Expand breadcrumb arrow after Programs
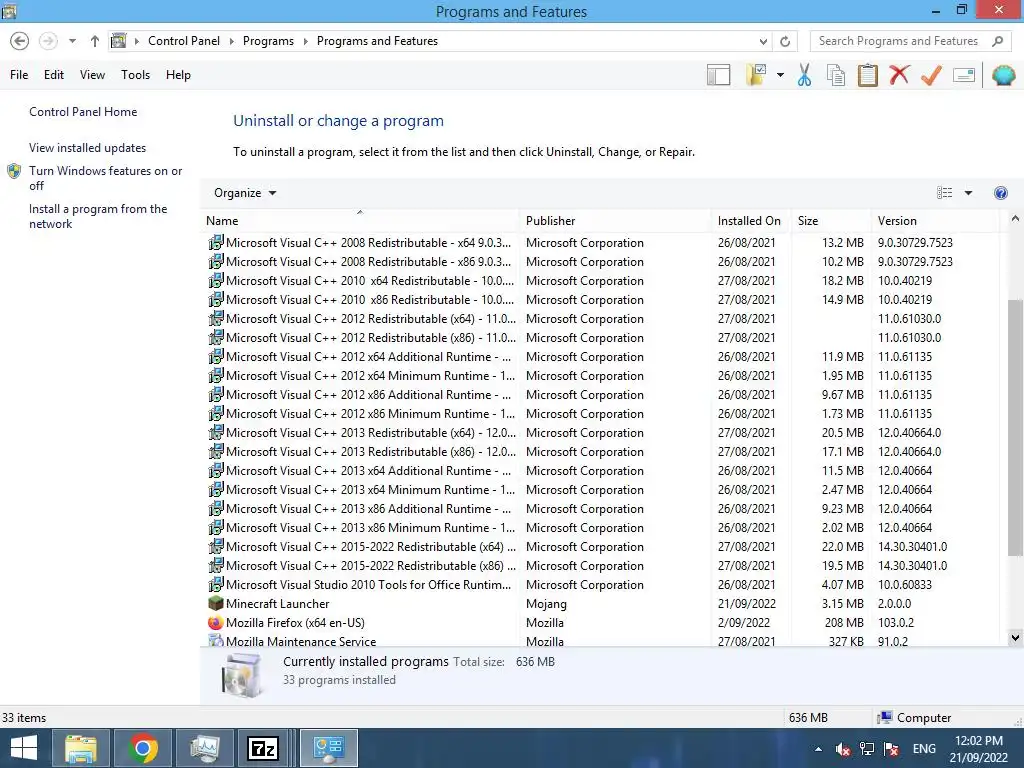Image resolution: width=1024 pixels, height=768 pixels. 305,41
